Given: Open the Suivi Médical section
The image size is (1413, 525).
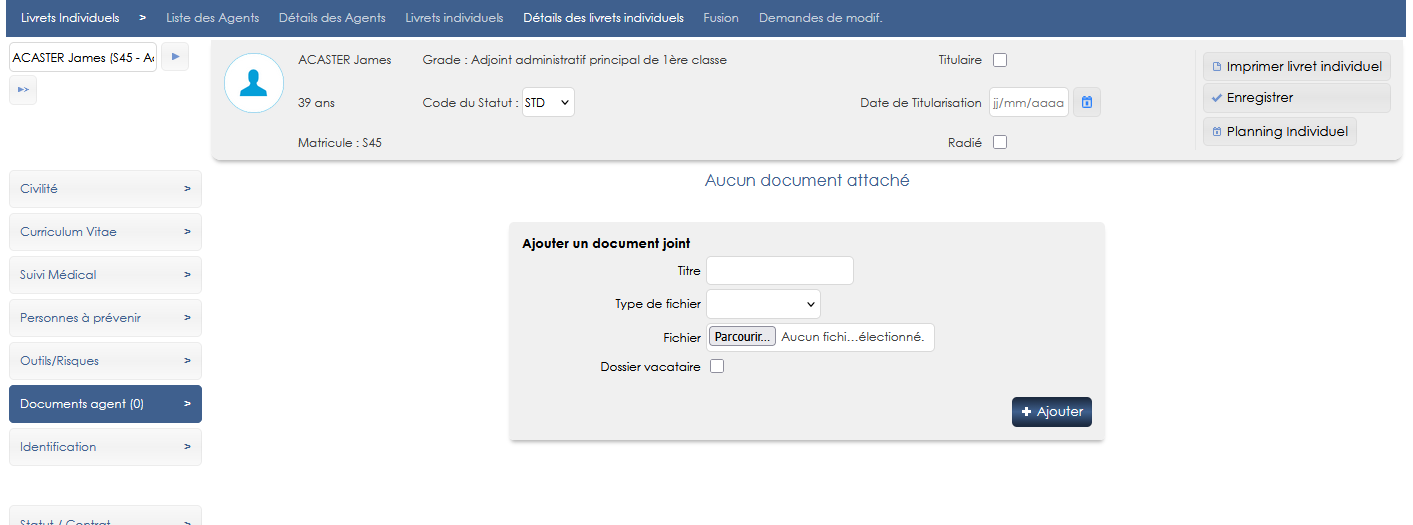Looking at the screenshot, I should 105,275.
